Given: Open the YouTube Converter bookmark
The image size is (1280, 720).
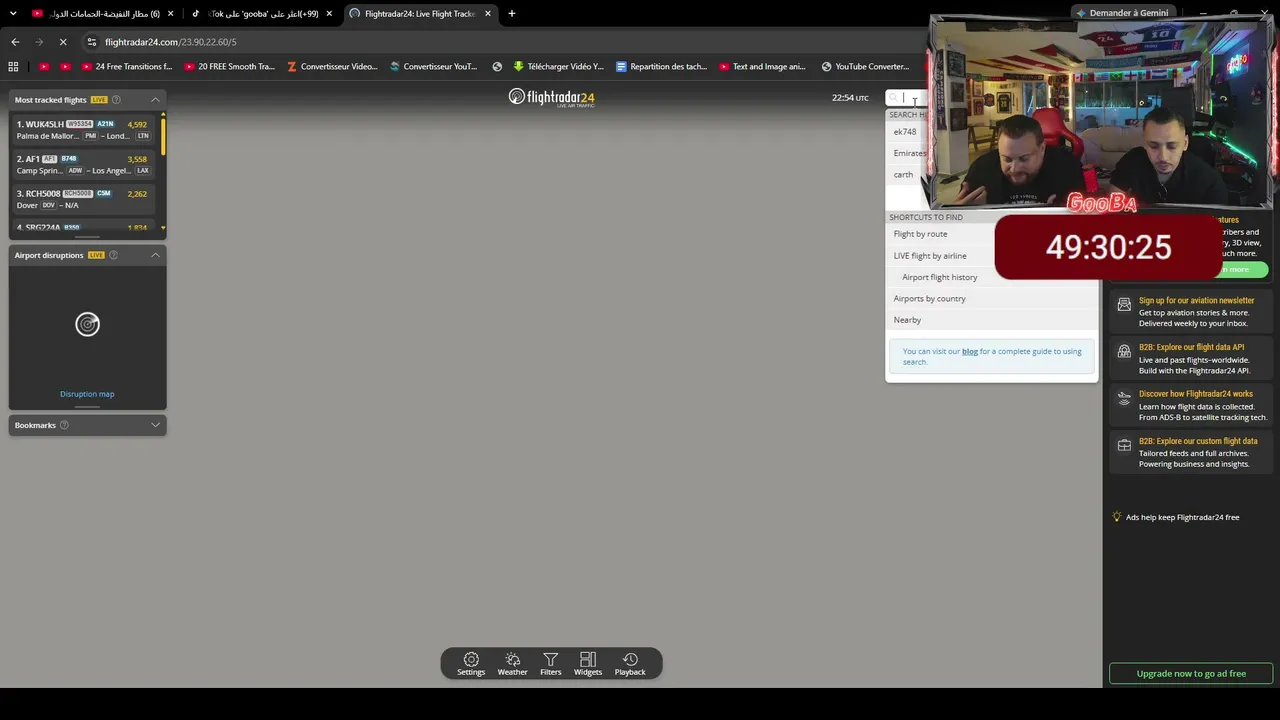Looking at the screenshot, I should pyautogui.click(x=865, y=67).
